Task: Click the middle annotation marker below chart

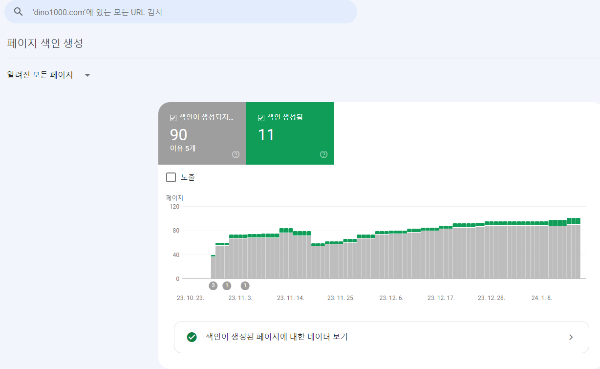Action: tap(227, 286)
